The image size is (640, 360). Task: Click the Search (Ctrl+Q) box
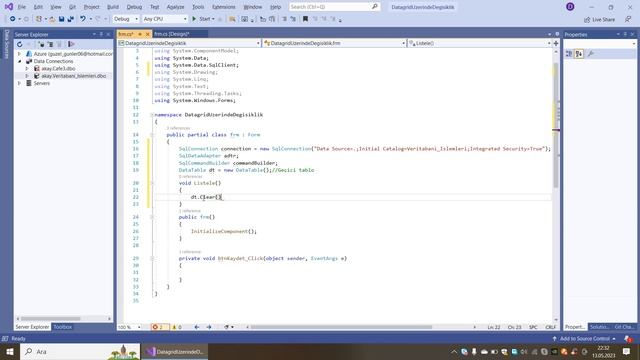pos(334,7)
